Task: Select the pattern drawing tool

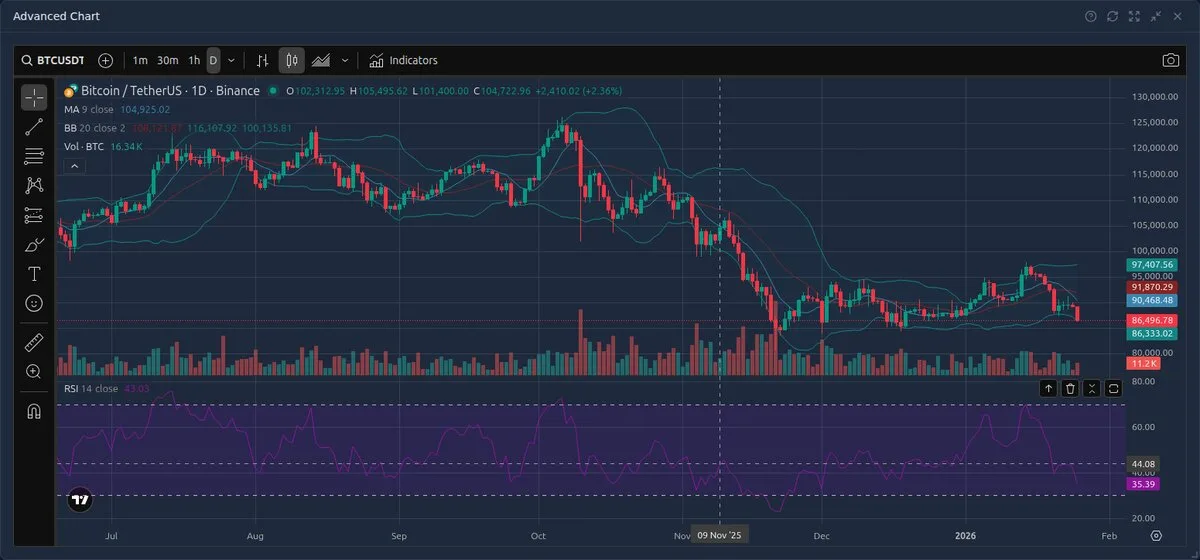Action: (x=34, y=185)
